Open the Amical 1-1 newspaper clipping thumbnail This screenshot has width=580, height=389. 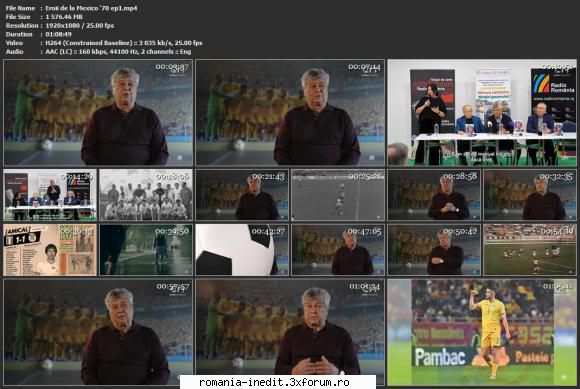pyautogui.click(x=50, y=250)
